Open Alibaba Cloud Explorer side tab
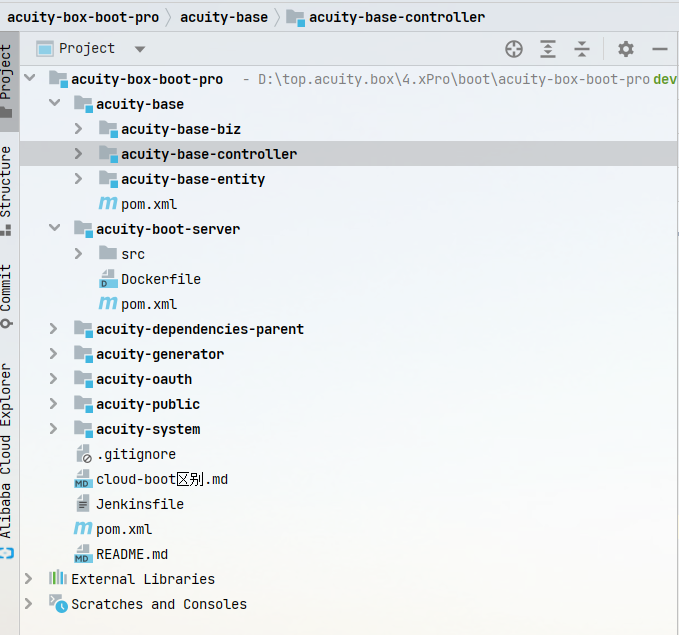The image size is (679, 635). pyautogui.click(x=8, y=450)
